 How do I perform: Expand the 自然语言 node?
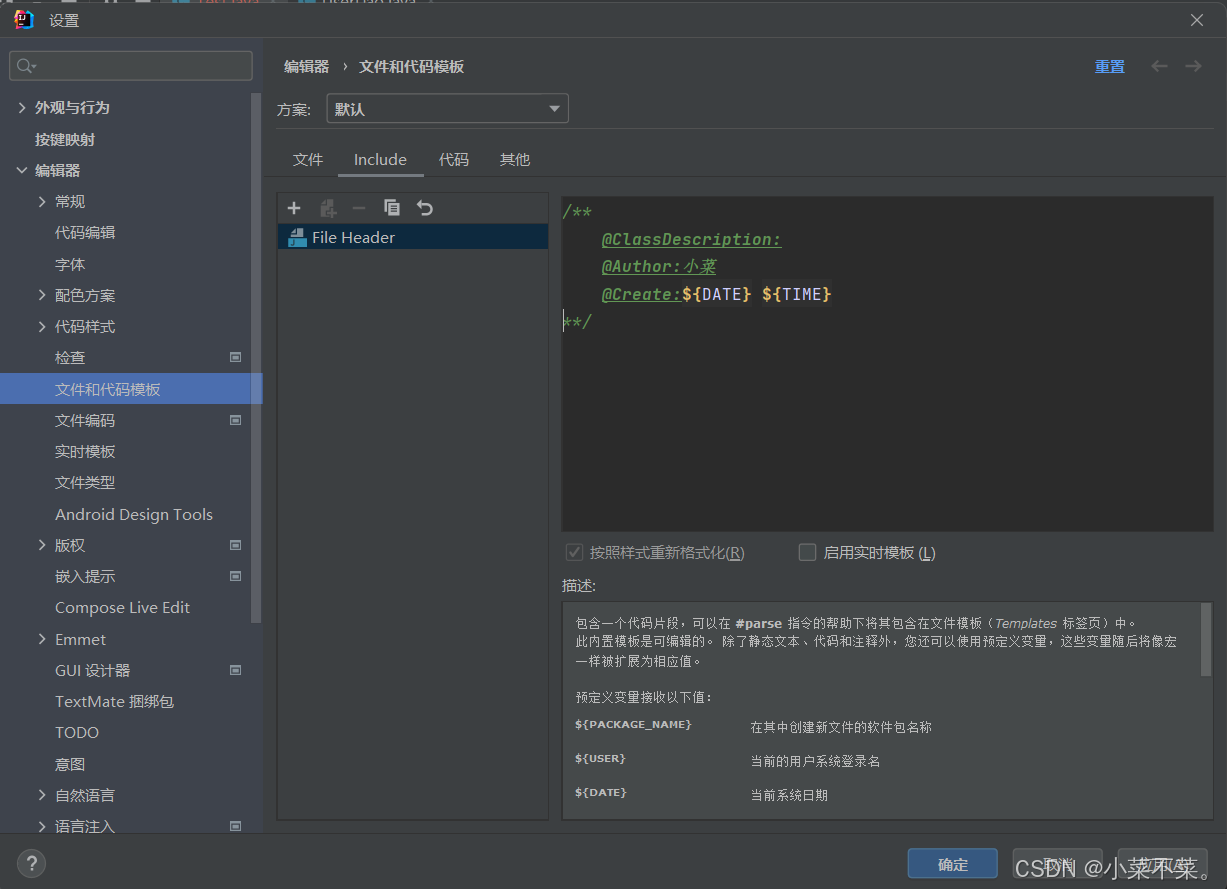pyautogui.click(x=42, y=795)
